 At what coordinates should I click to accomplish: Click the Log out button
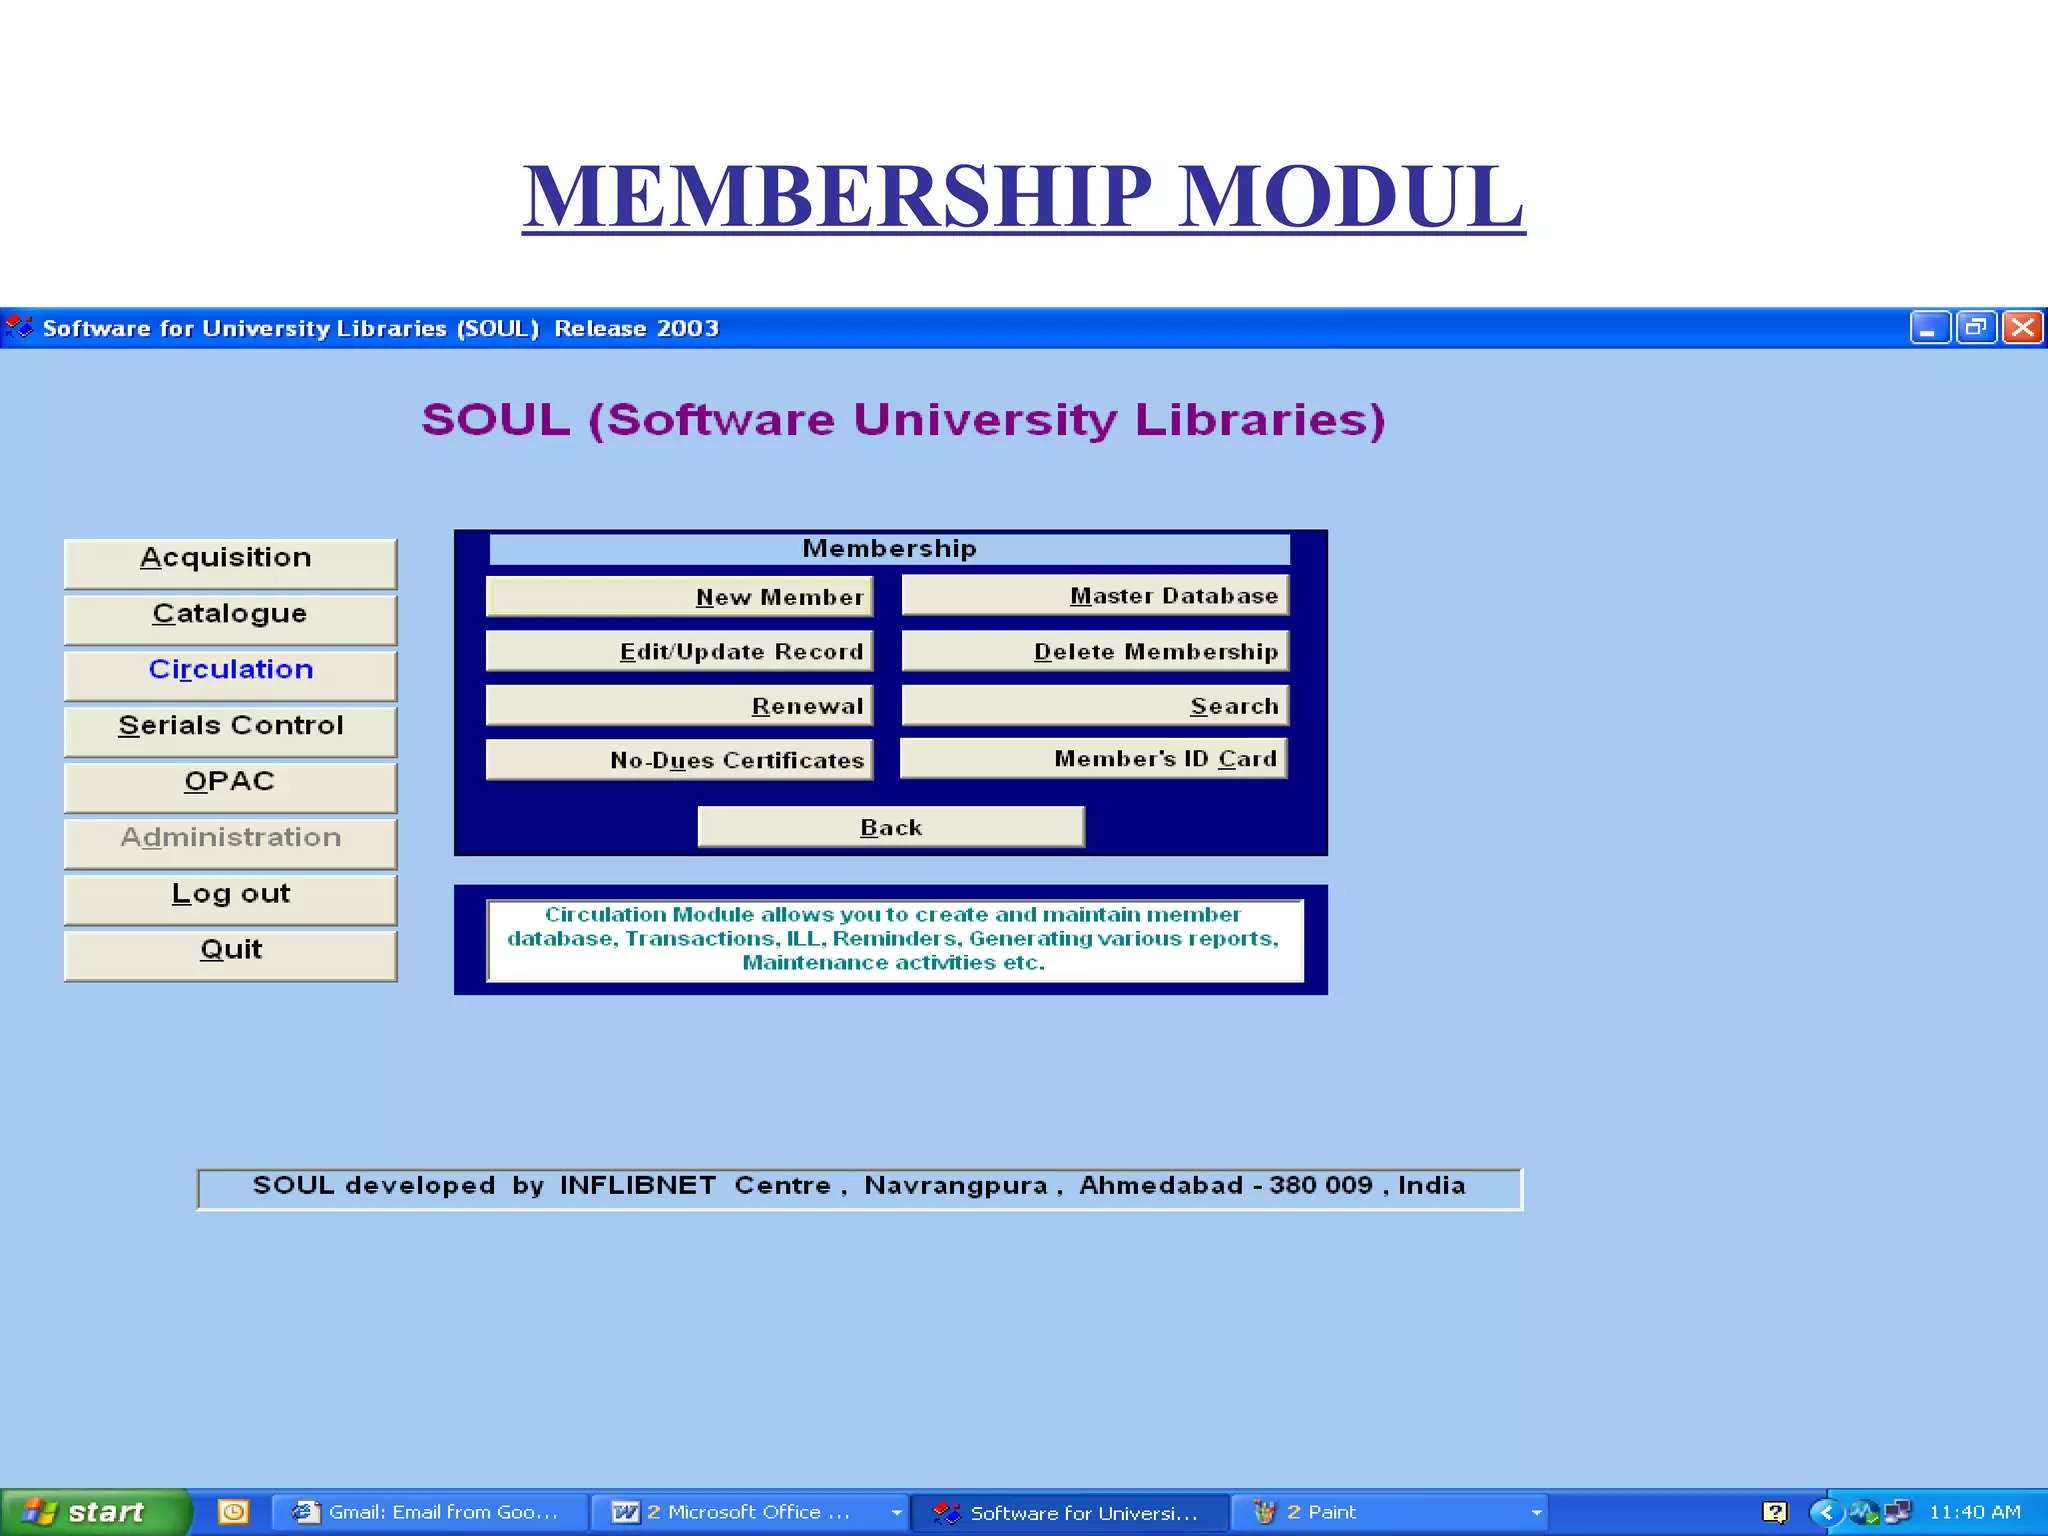[230, 899]
